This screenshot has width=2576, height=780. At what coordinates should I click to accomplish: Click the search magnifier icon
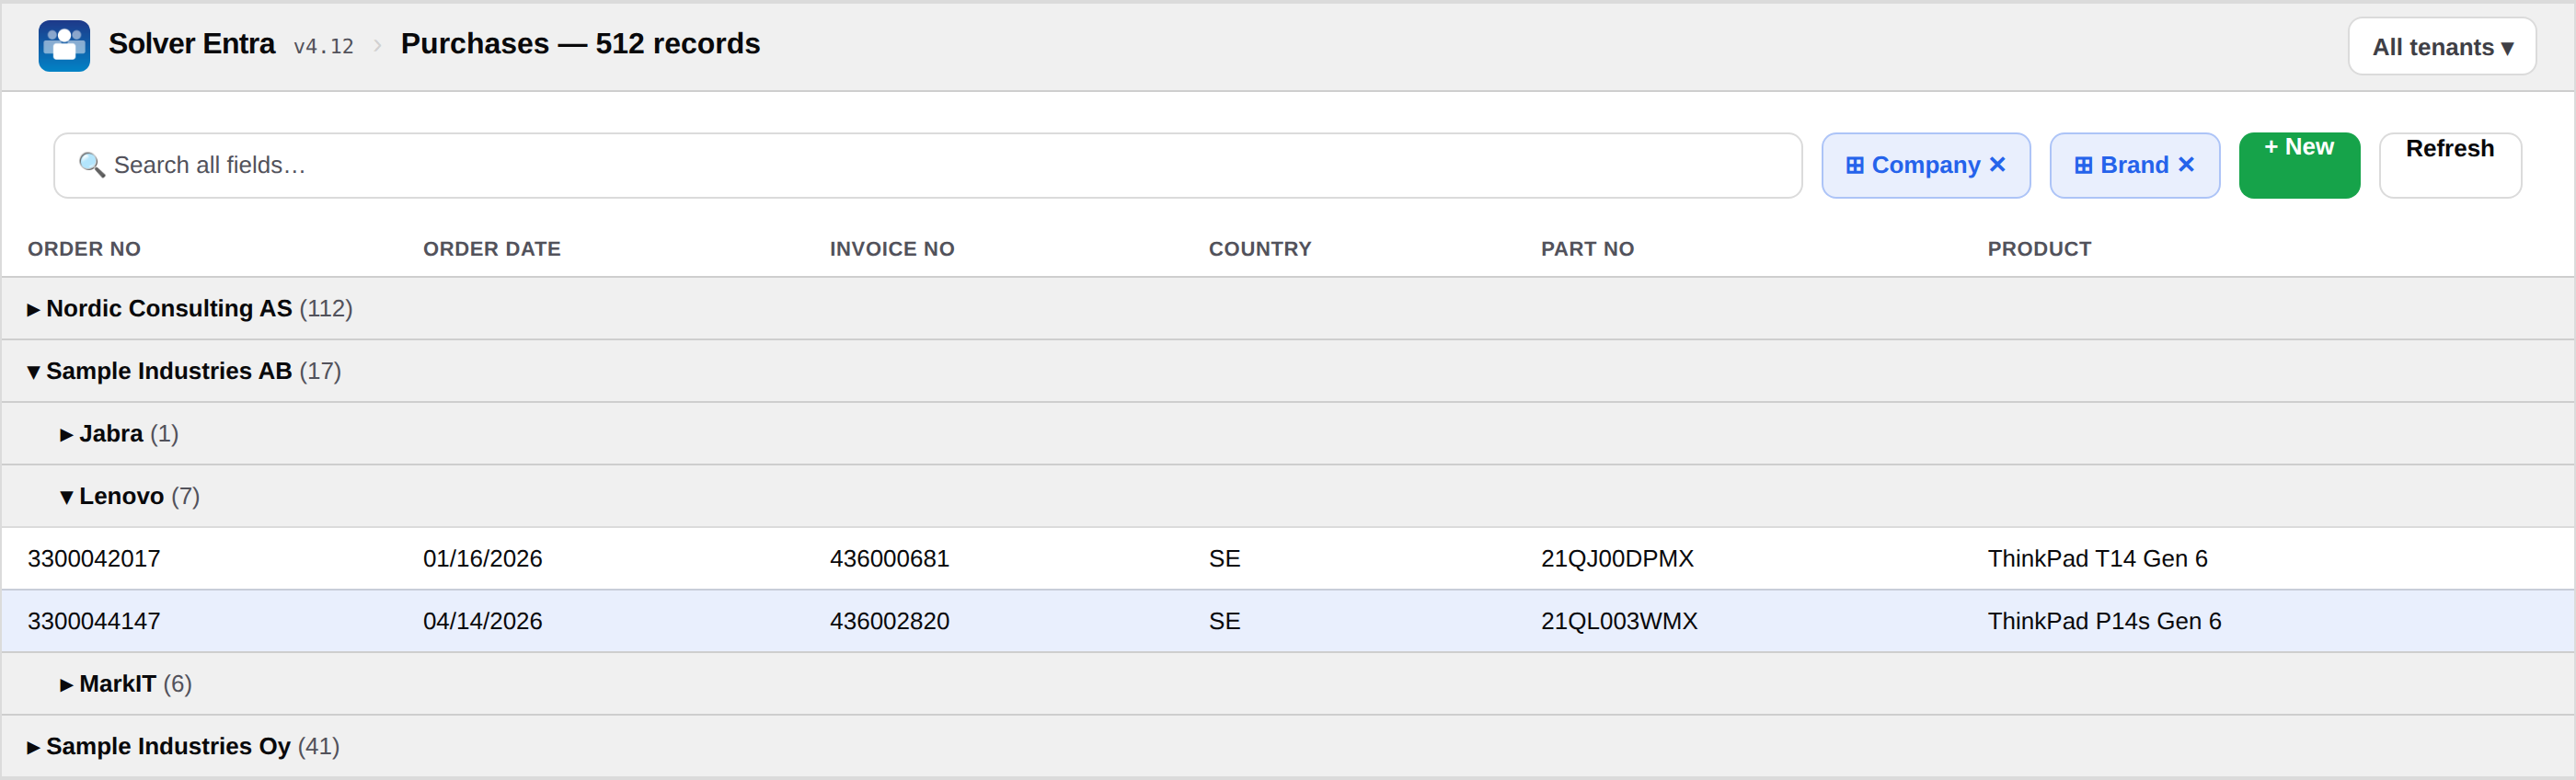(91, 165)
